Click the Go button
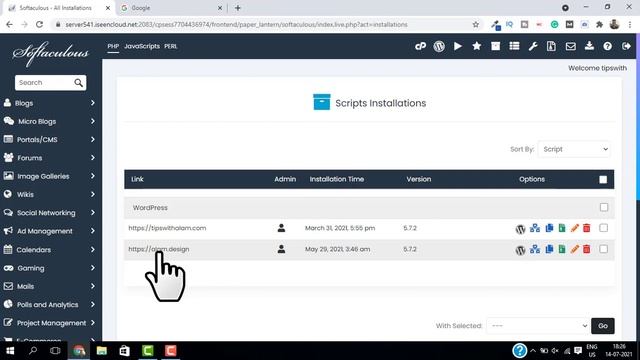 [602, 326]
